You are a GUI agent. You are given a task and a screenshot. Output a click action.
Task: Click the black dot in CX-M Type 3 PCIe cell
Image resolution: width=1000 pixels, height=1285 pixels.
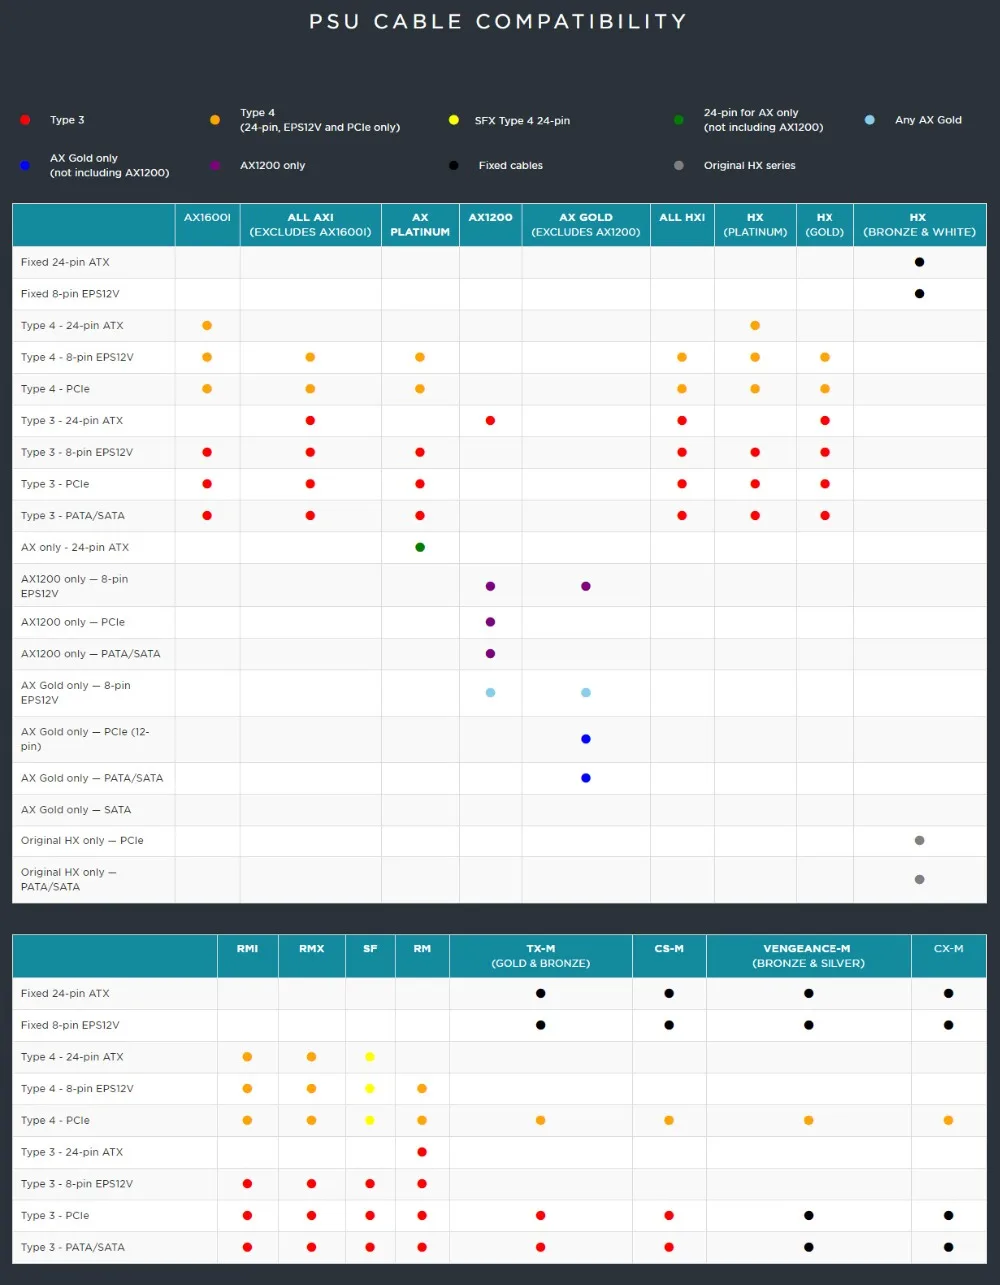coord(948,1216)
